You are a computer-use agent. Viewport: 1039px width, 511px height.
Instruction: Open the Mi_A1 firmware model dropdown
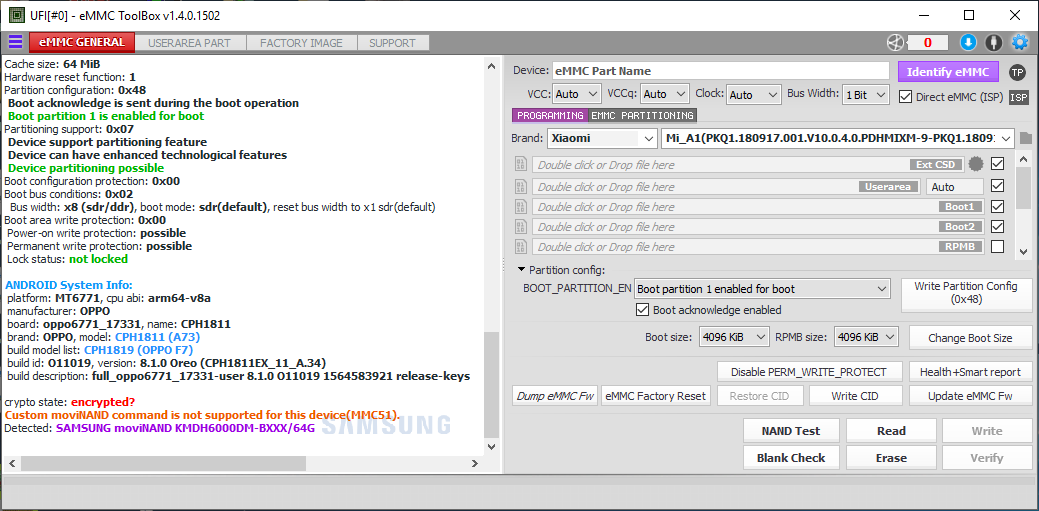pos(838,139)
